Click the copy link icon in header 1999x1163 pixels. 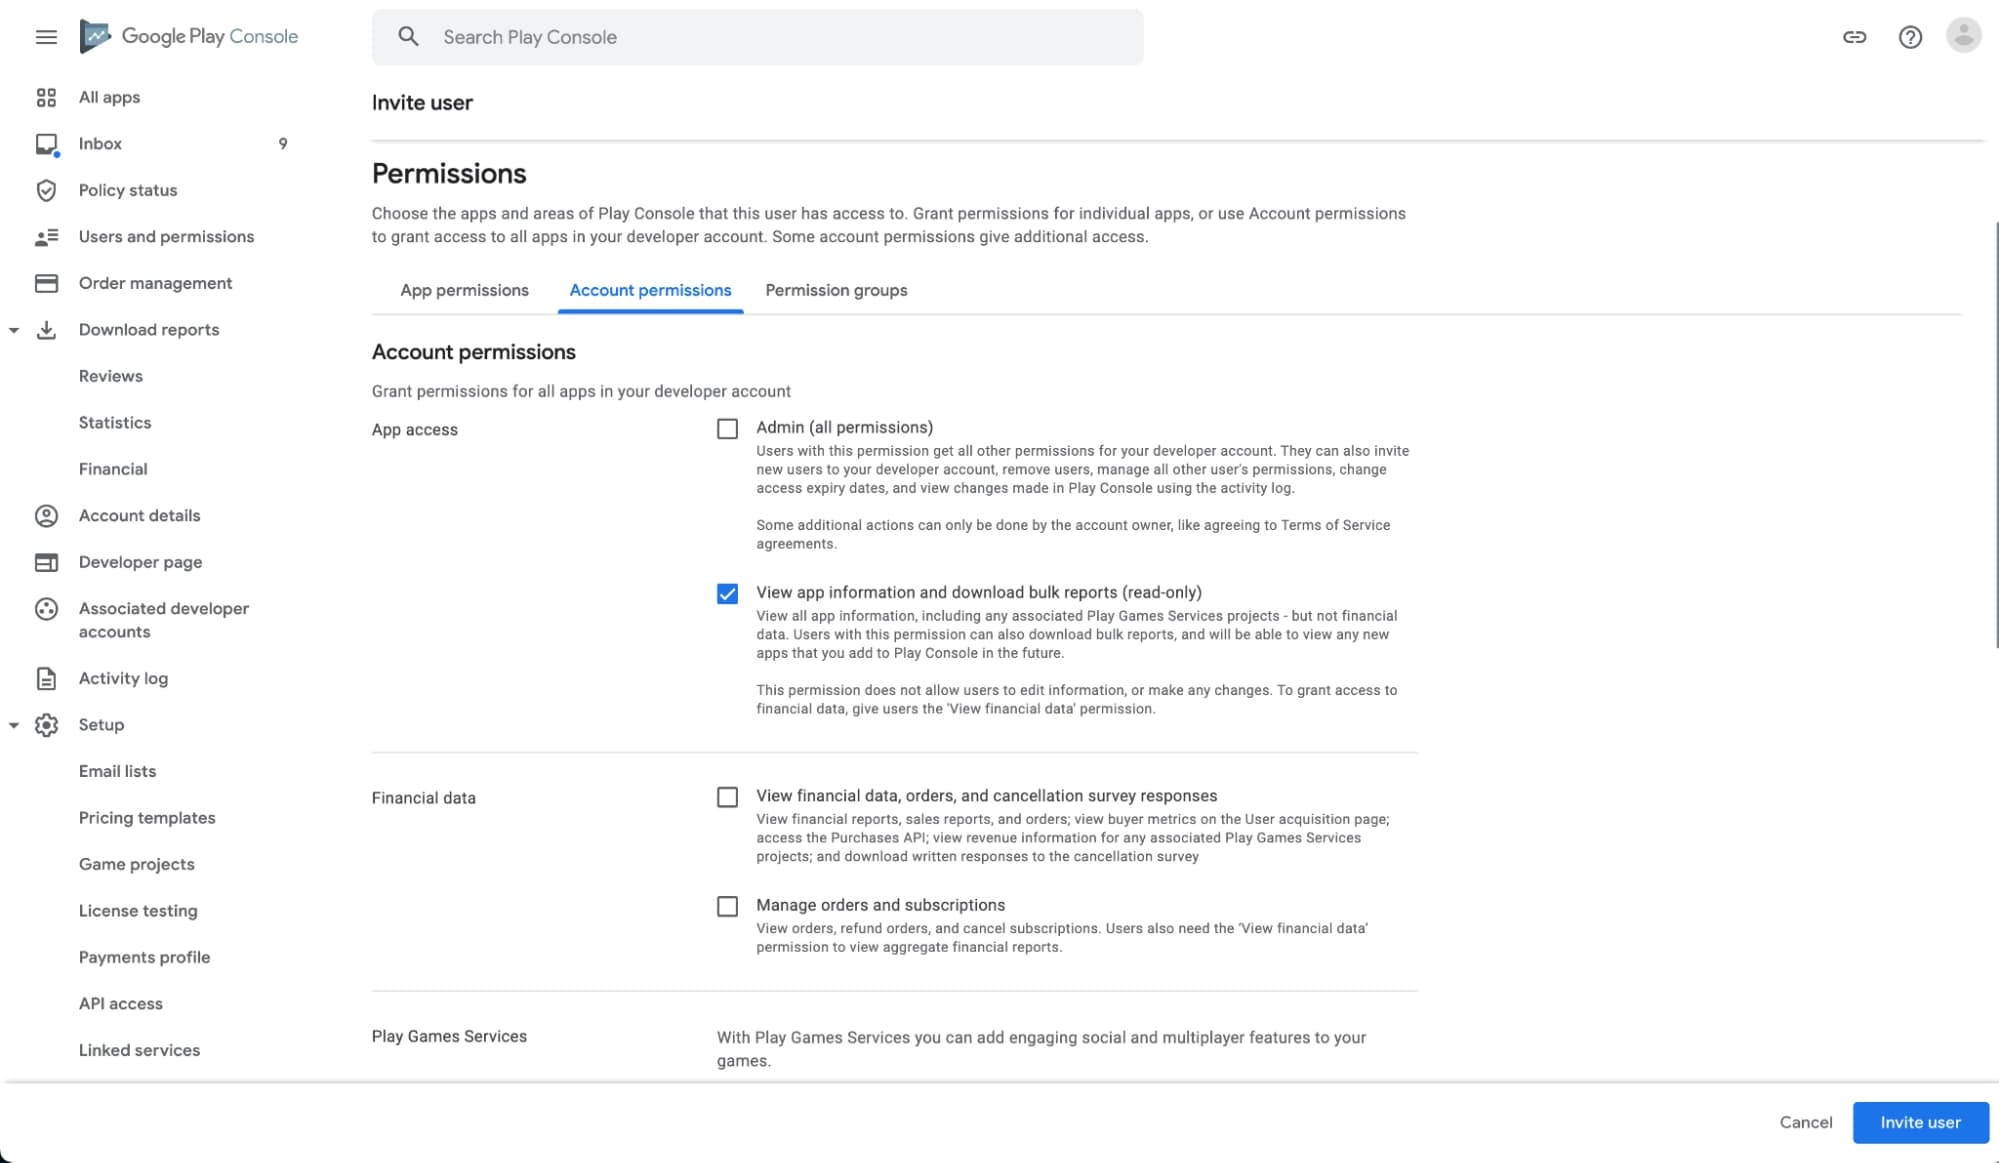point(1854,37)
